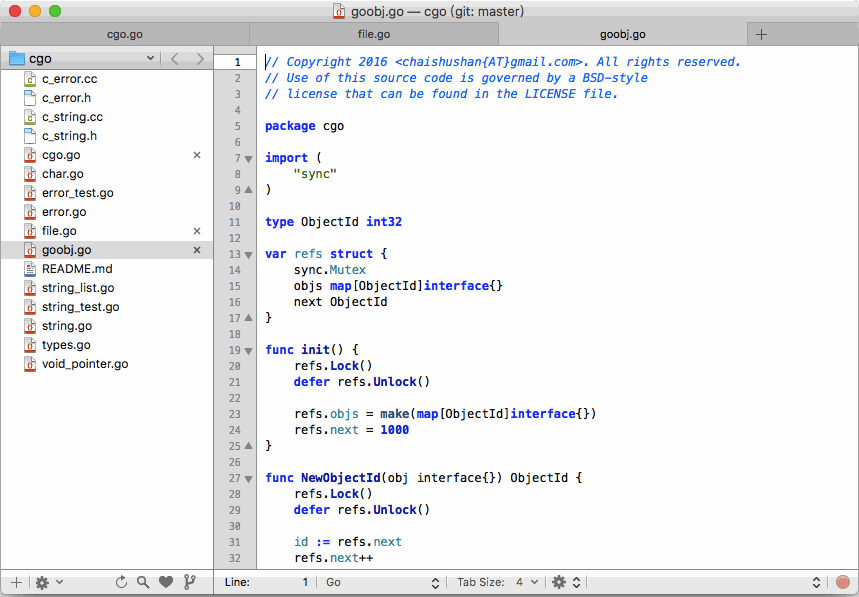Click line number 5 in the gutter
The image size is (859, 597).
(237, 127)
